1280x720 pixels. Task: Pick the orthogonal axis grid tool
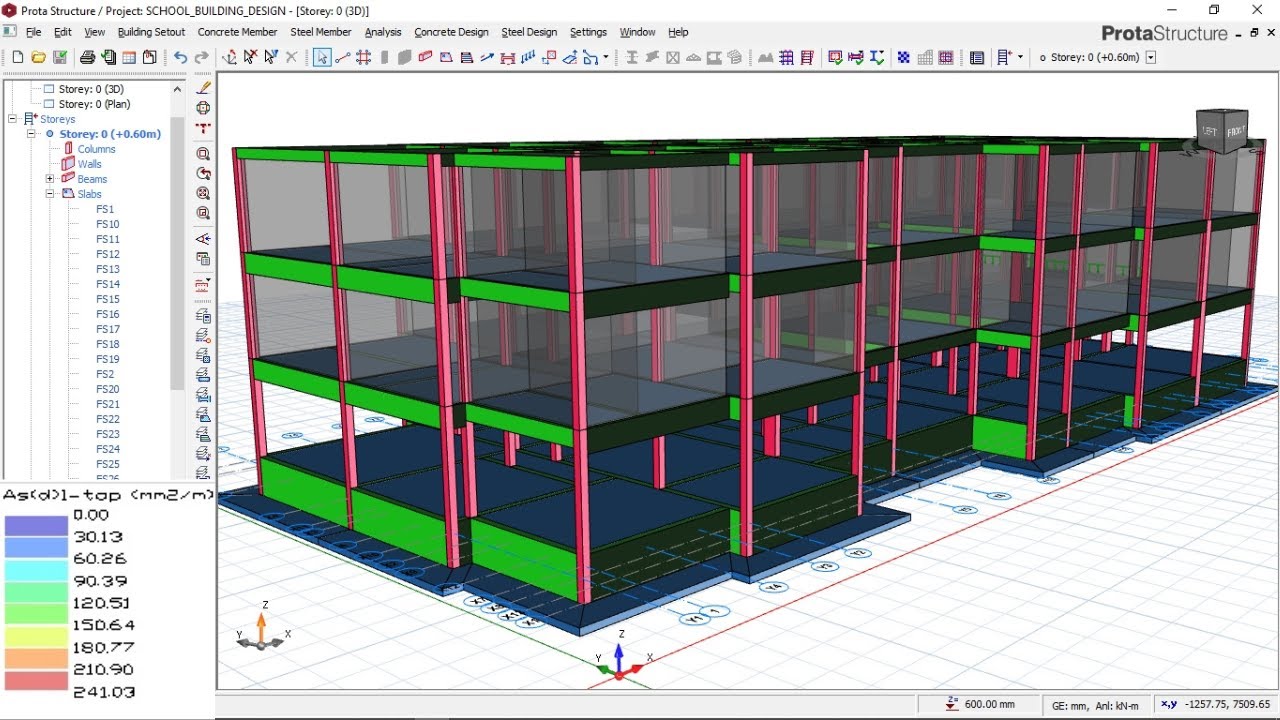click(364, 57)
